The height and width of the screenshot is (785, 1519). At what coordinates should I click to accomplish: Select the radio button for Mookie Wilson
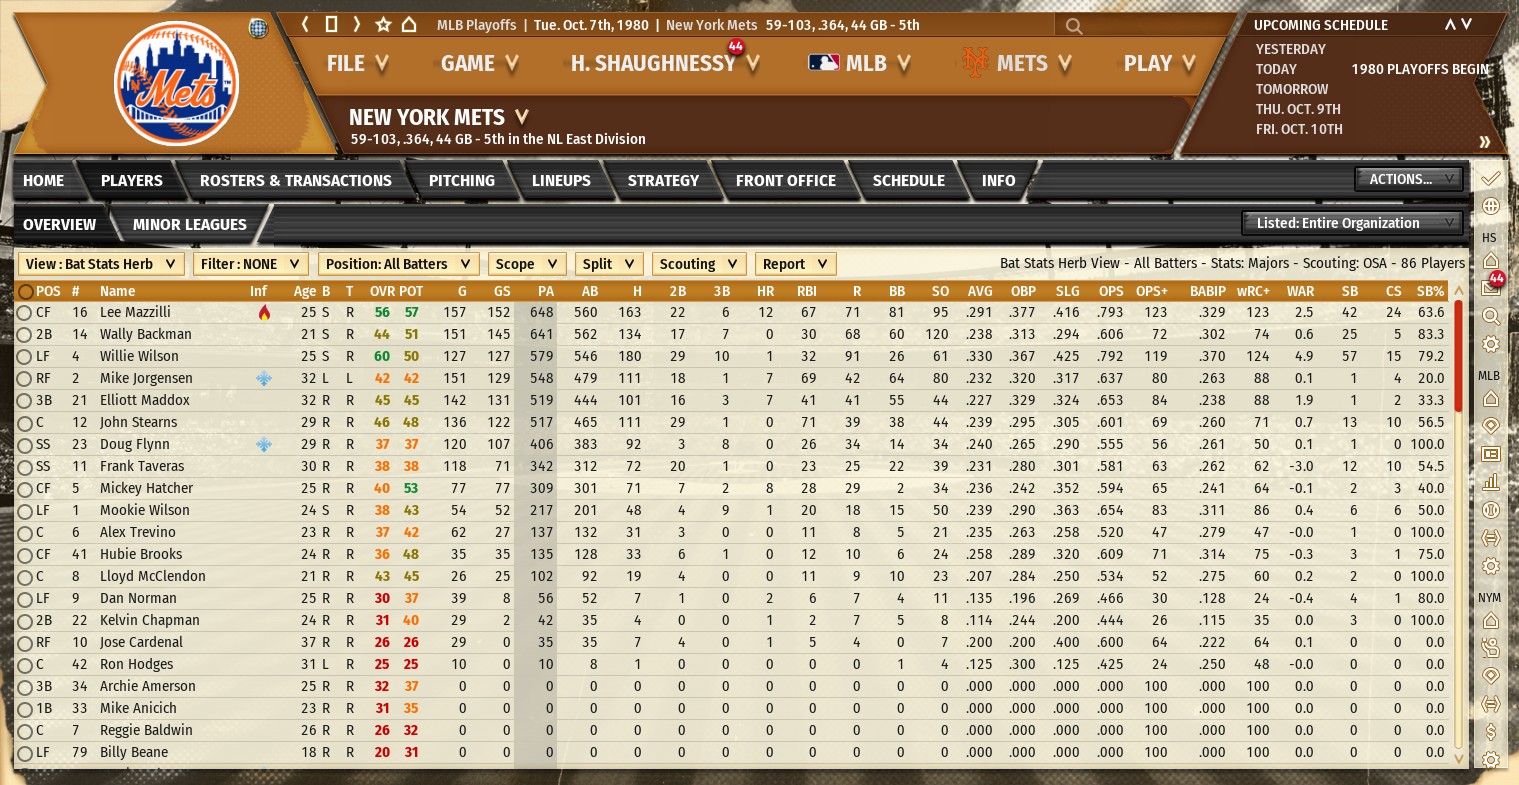(x=24, y=511)
